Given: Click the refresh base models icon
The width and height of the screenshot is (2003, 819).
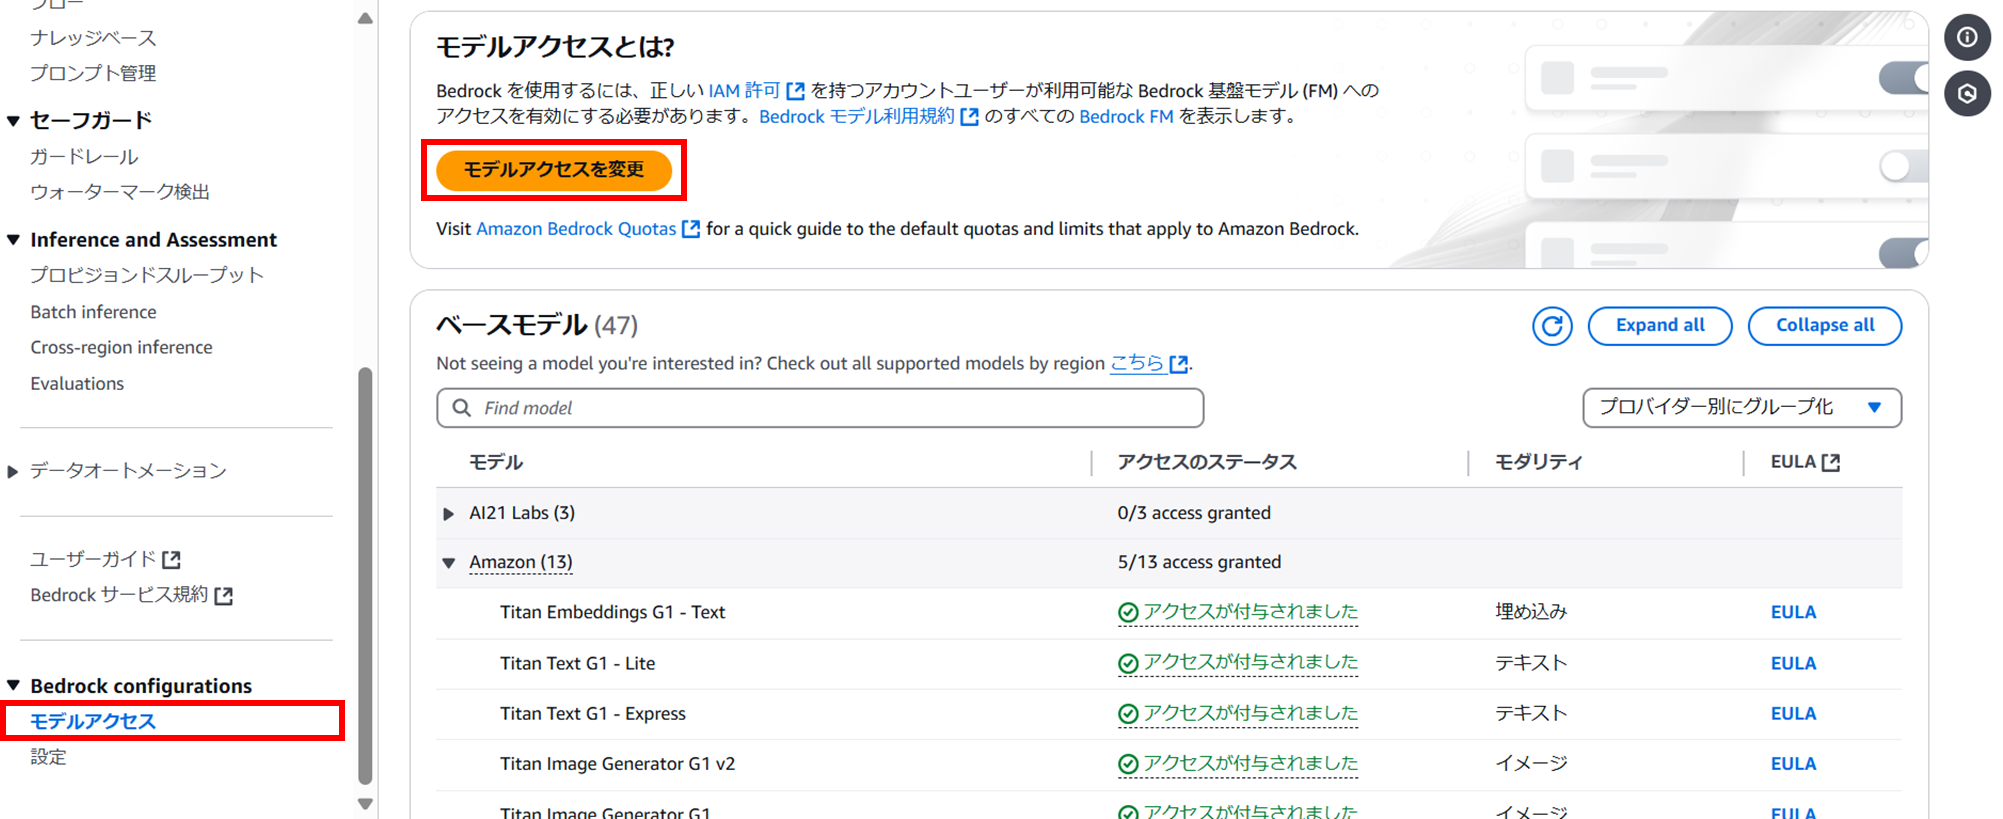Looking at the screenshot, I should (1552, 326).
